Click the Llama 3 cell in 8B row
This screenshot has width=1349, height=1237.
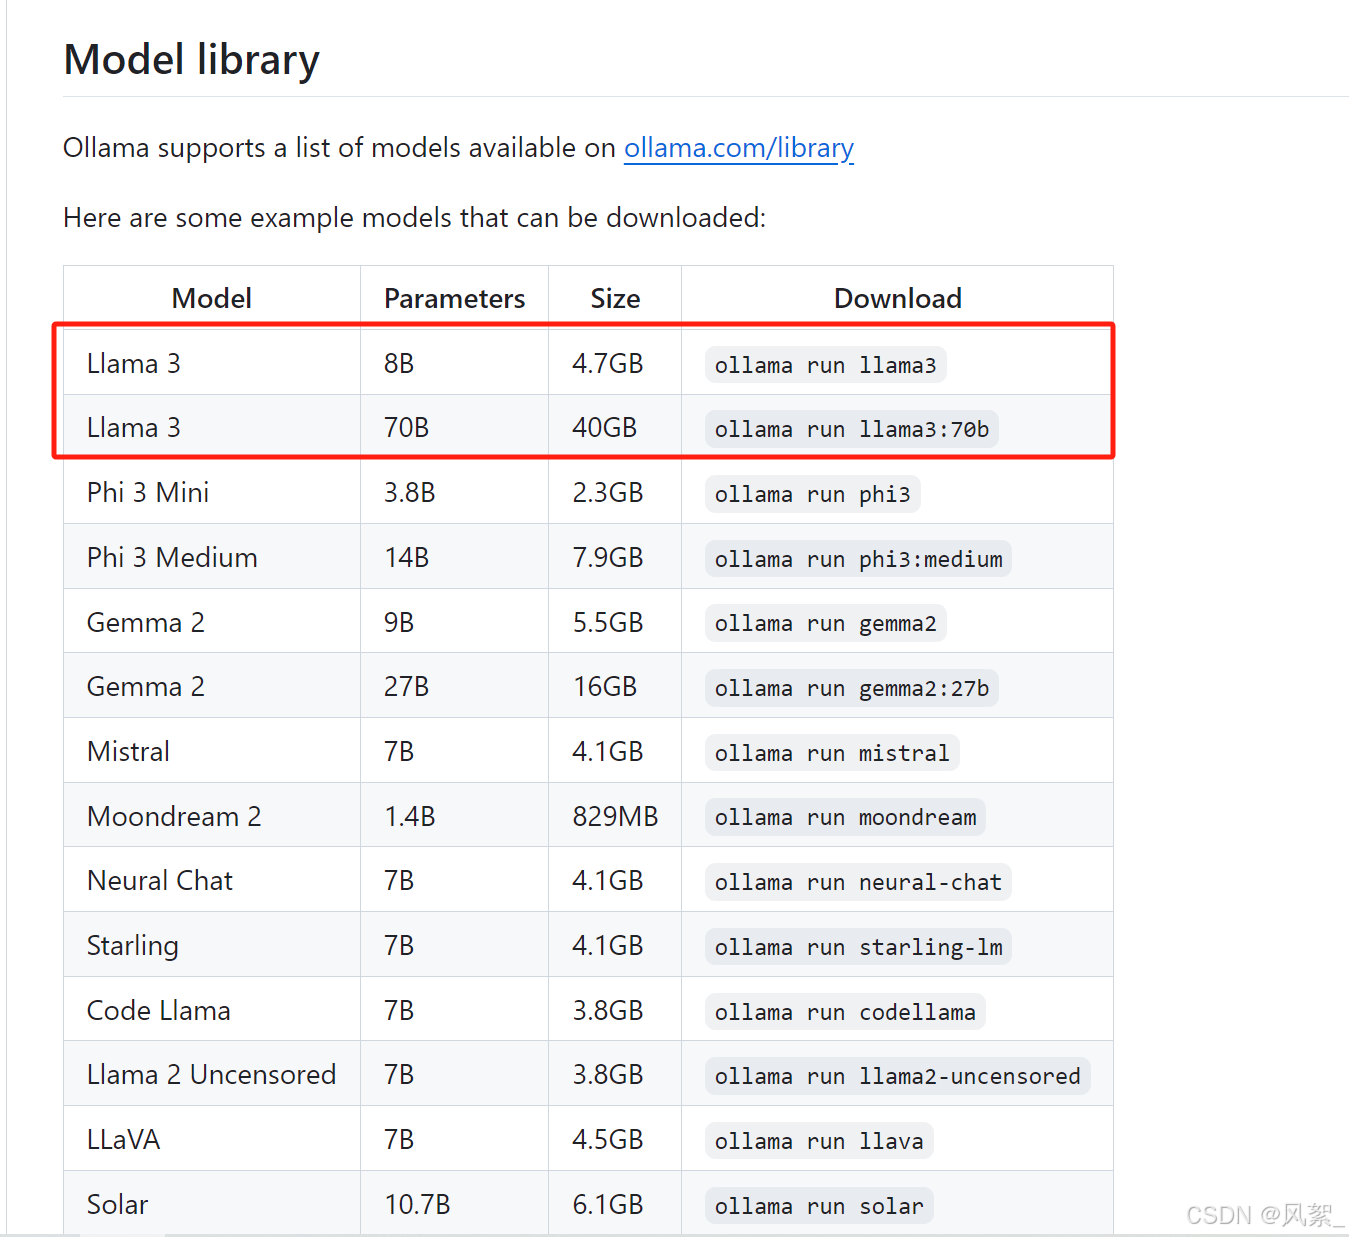[134, 363]
